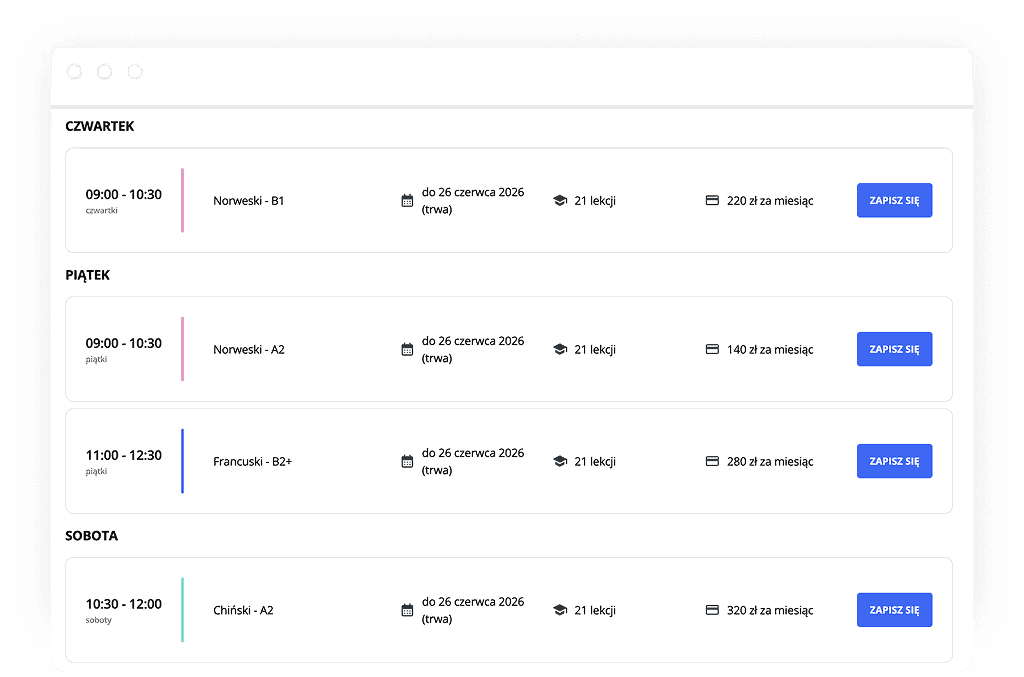Click credit card icon beside 220 zł
The height and width of the screenshot is (677, 1024).
pos(713,201)
